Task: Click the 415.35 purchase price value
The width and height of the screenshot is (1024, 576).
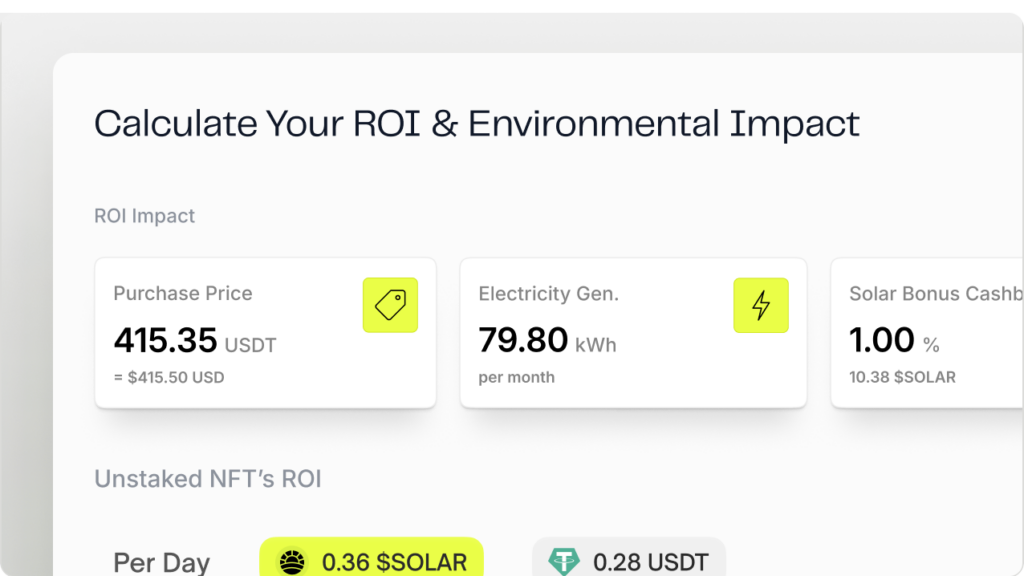Action: [x=165, y=341]
